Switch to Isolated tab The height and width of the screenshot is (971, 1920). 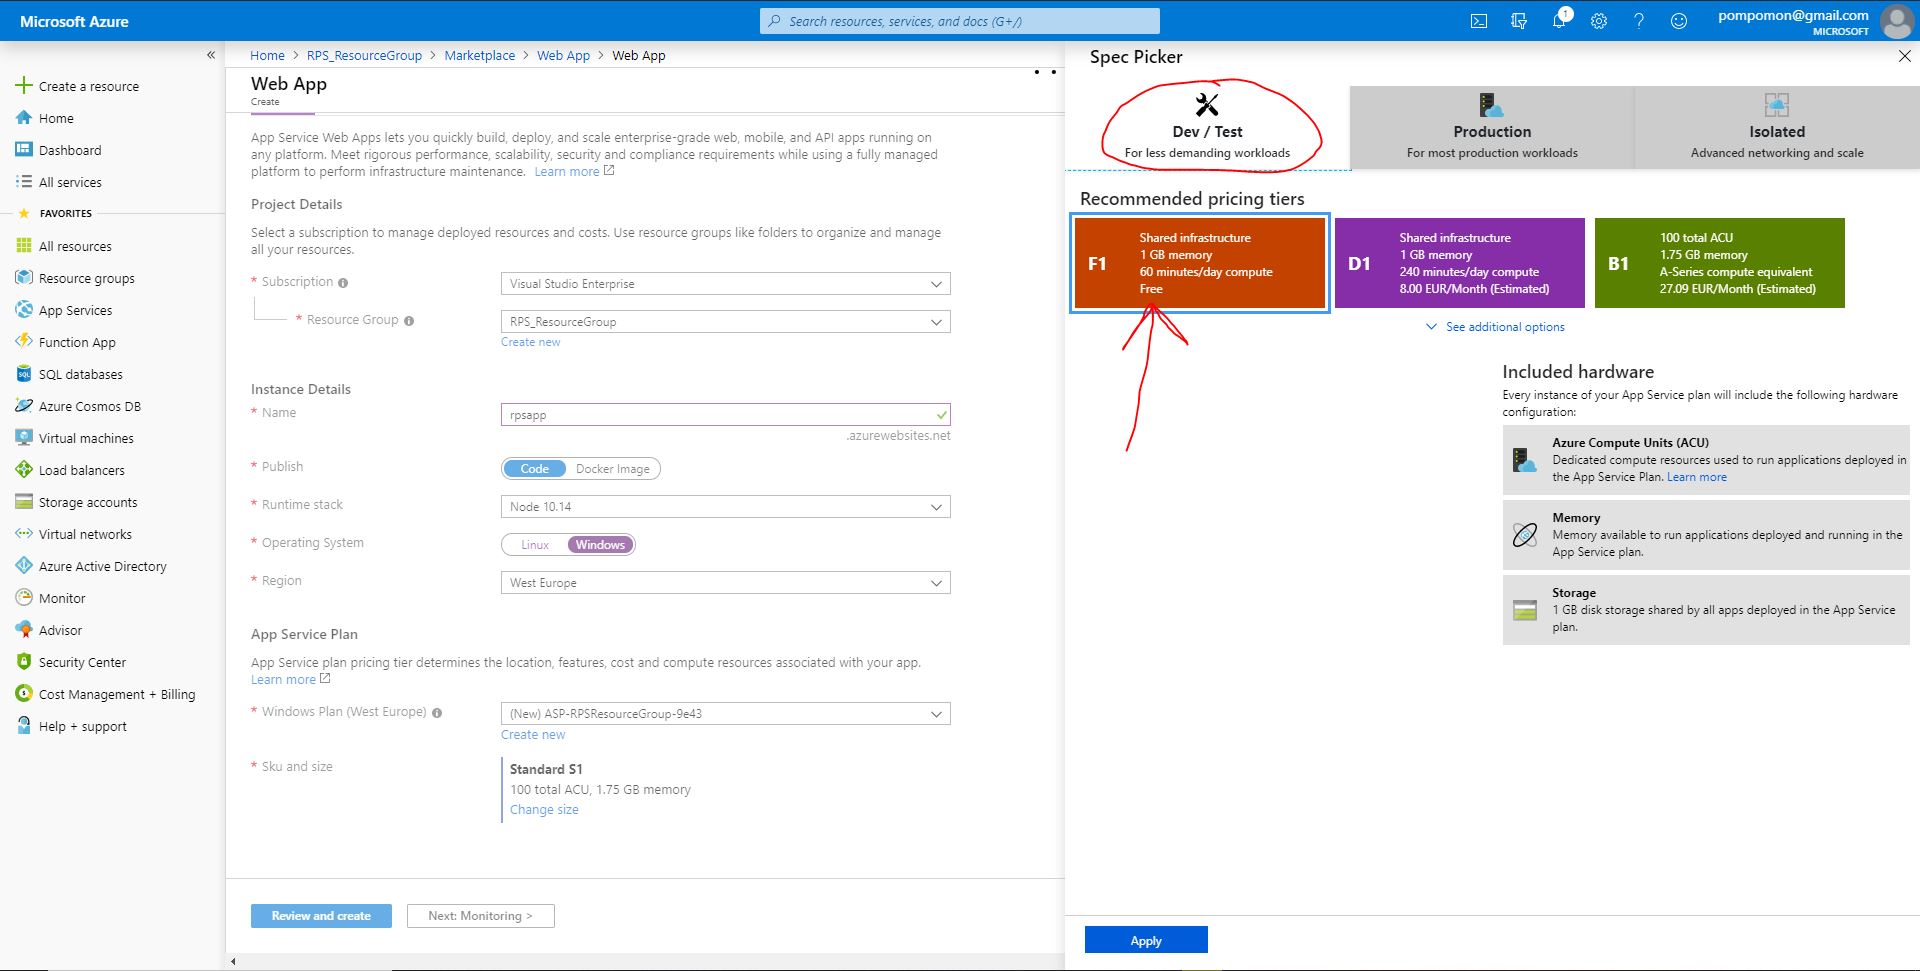(x=1777, y=128)
